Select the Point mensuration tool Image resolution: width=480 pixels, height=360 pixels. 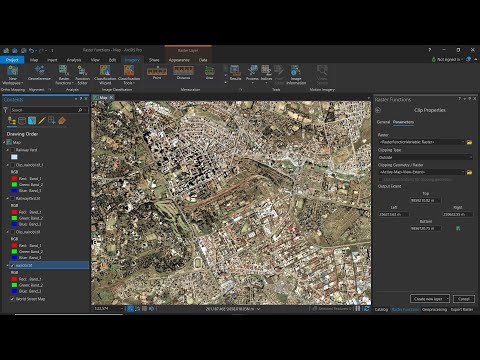[x=157, y=73]
